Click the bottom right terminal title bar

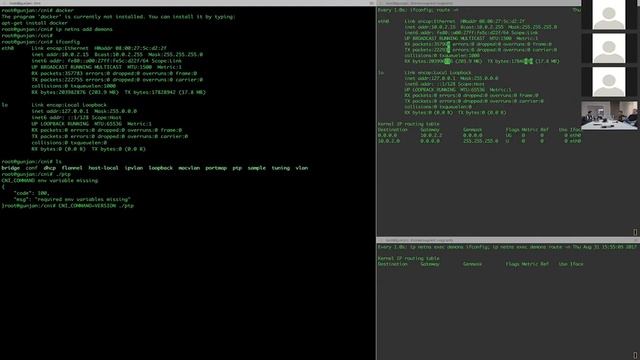point(508,240)
